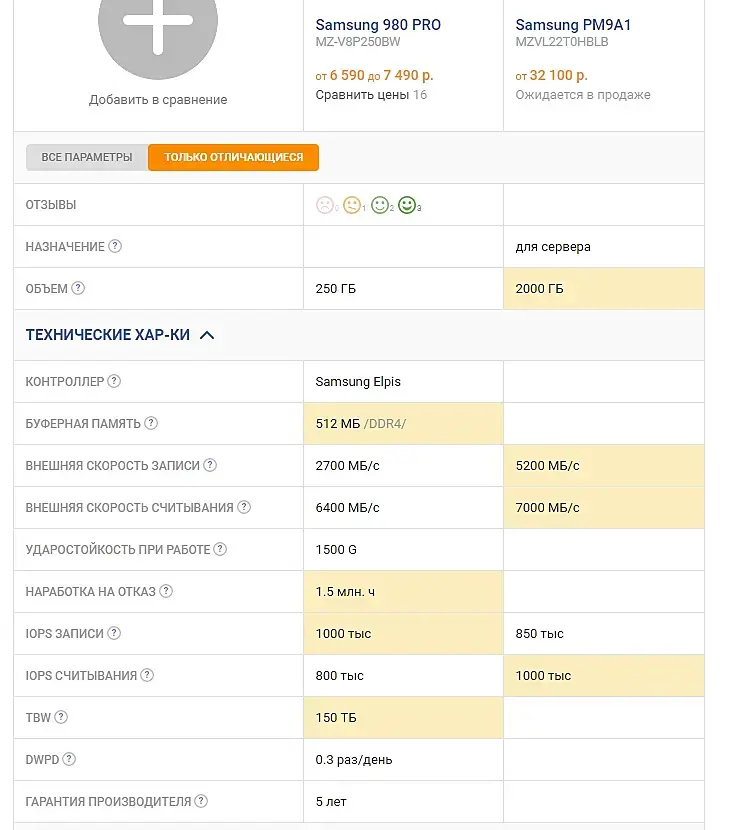Select the 2700 МБ/с write speed value
734x830 pixels.
click(x=347, y=466)
